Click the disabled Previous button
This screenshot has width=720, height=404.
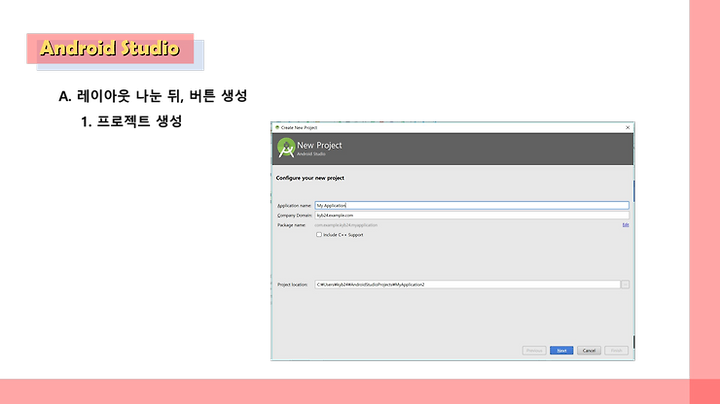(x=534, y=350)
